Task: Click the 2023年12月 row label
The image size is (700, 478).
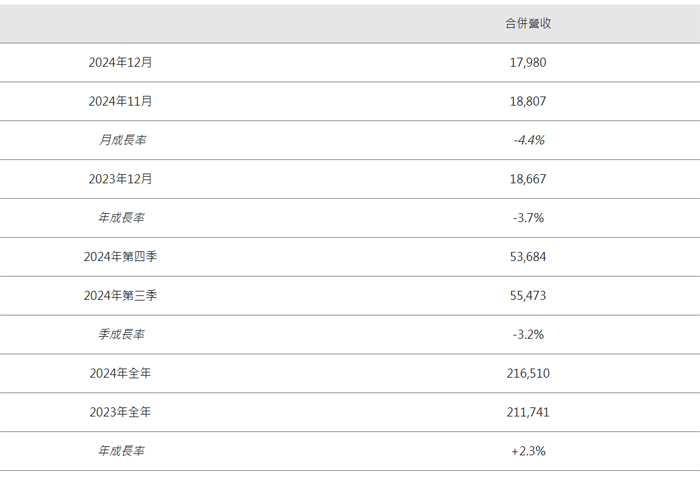Action: tap(120, 179)
